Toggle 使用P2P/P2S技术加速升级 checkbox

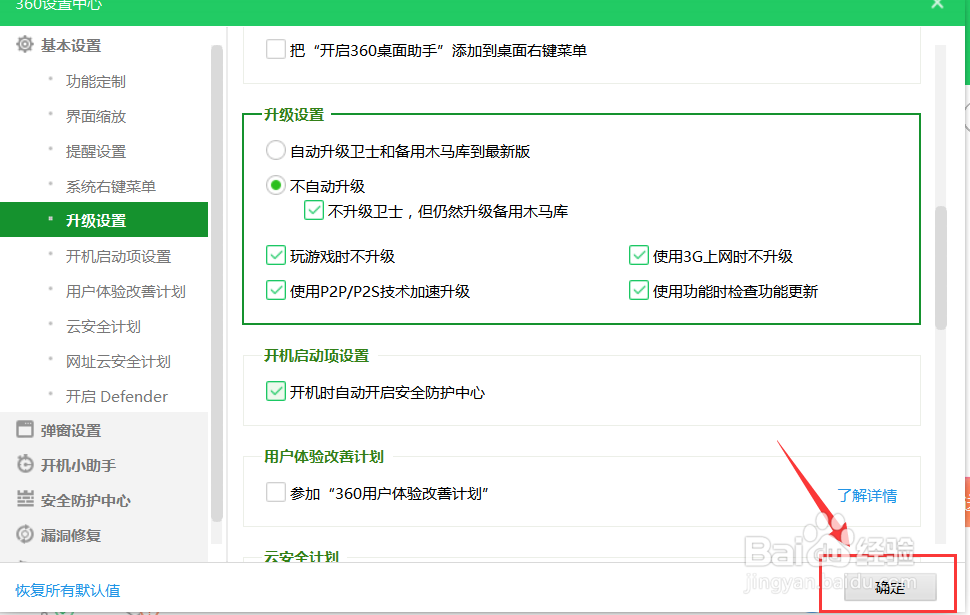click(x=275, y=290)
